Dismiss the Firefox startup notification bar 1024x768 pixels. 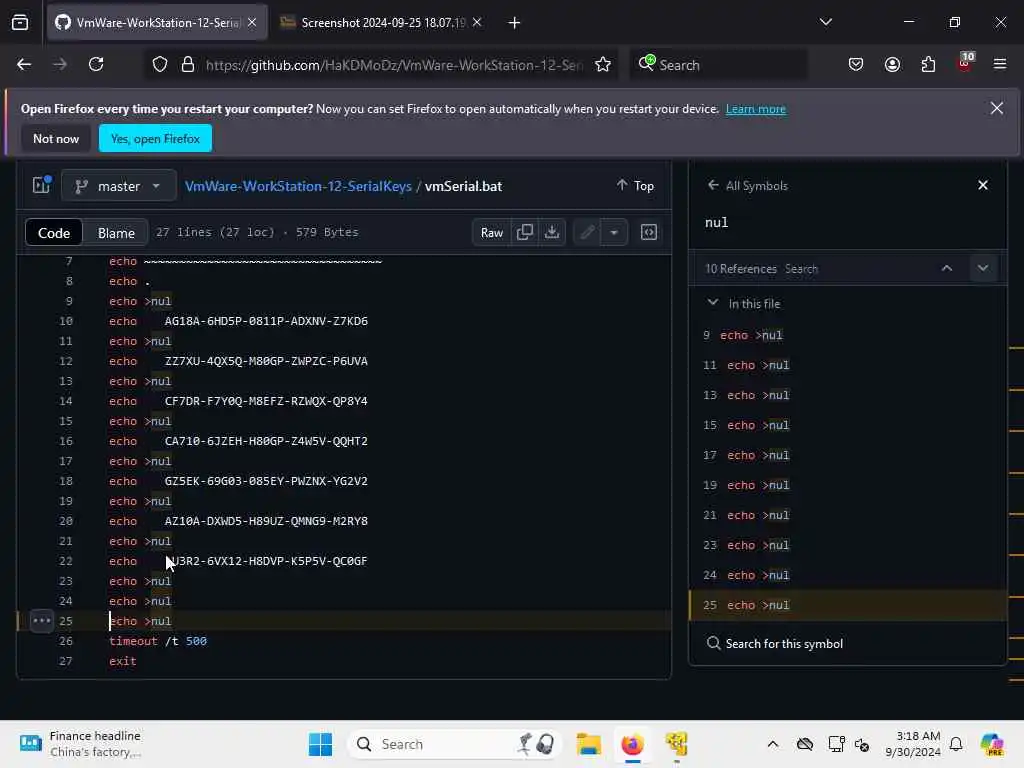pyautogui.click(x=997, y=108)
